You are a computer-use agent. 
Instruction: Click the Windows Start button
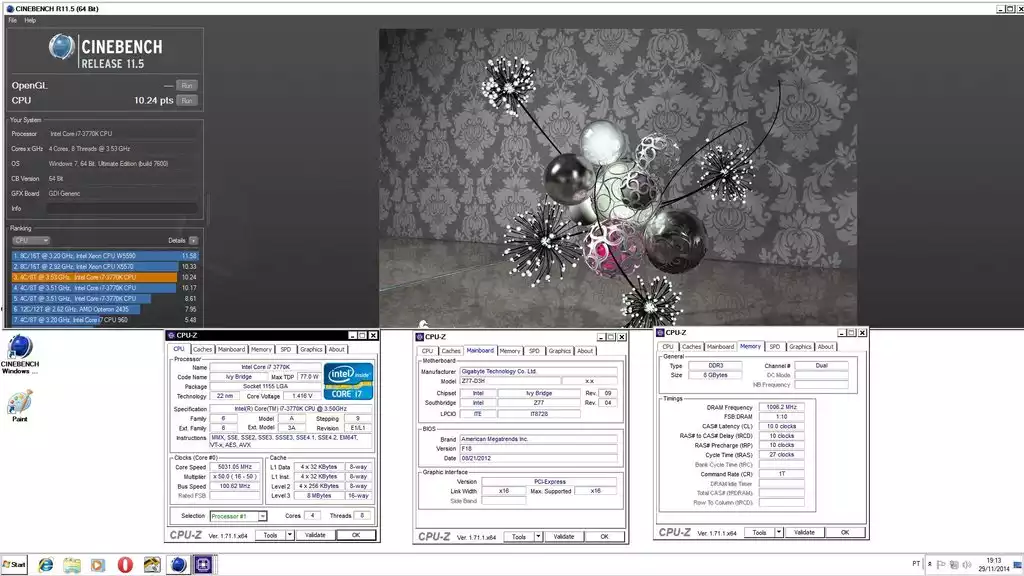coord(14,564)
